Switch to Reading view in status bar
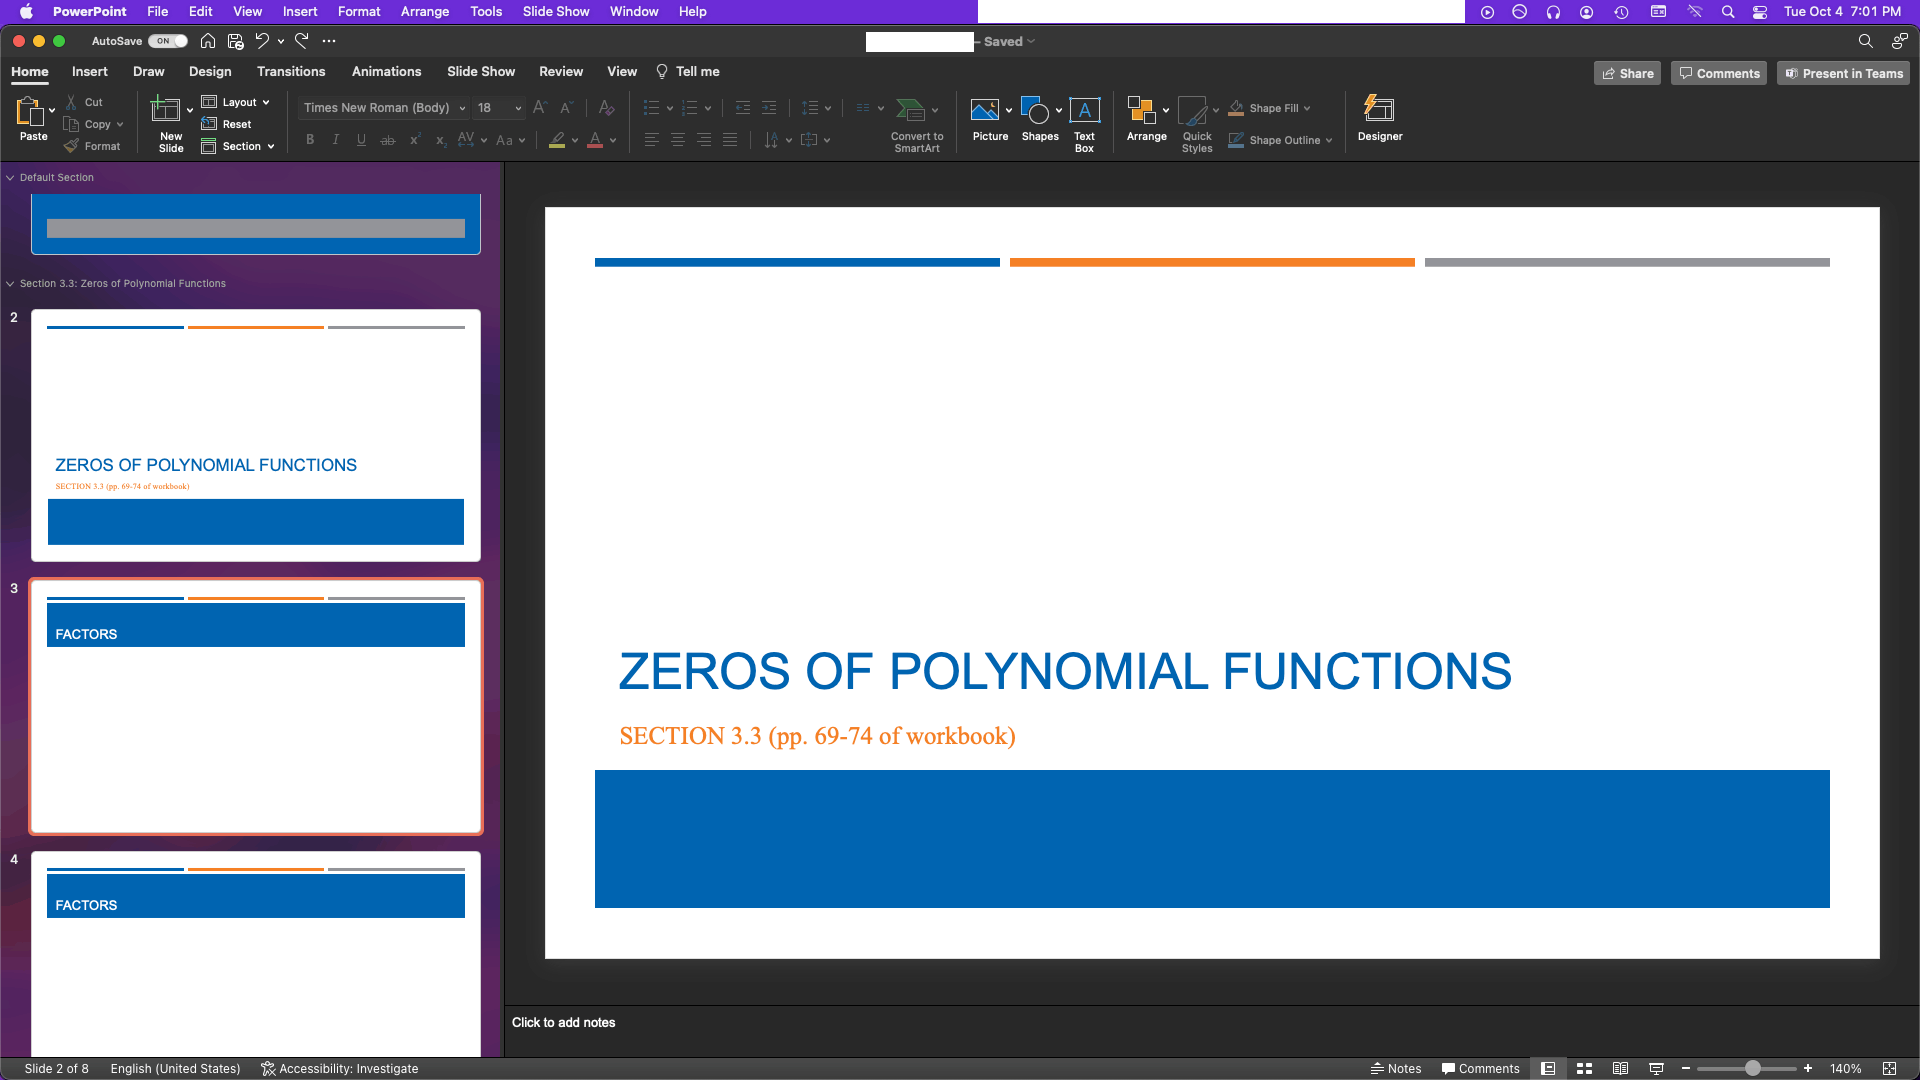The image size is (1920, 1080). click(x=1620, y=1068)
